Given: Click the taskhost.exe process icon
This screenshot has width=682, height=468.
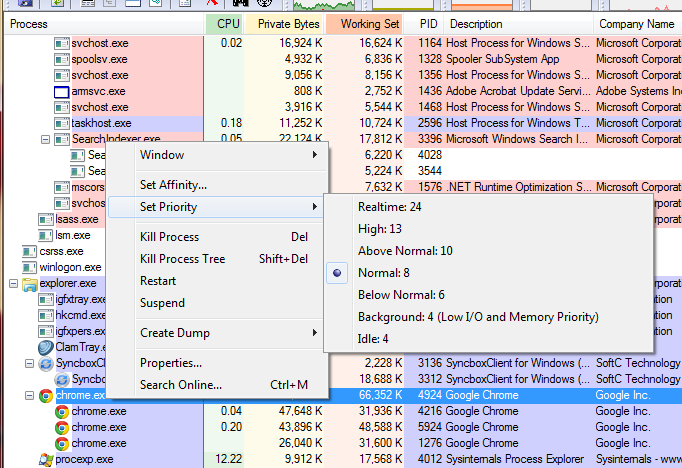Looking at the screenshot, I should click(62, 123).
